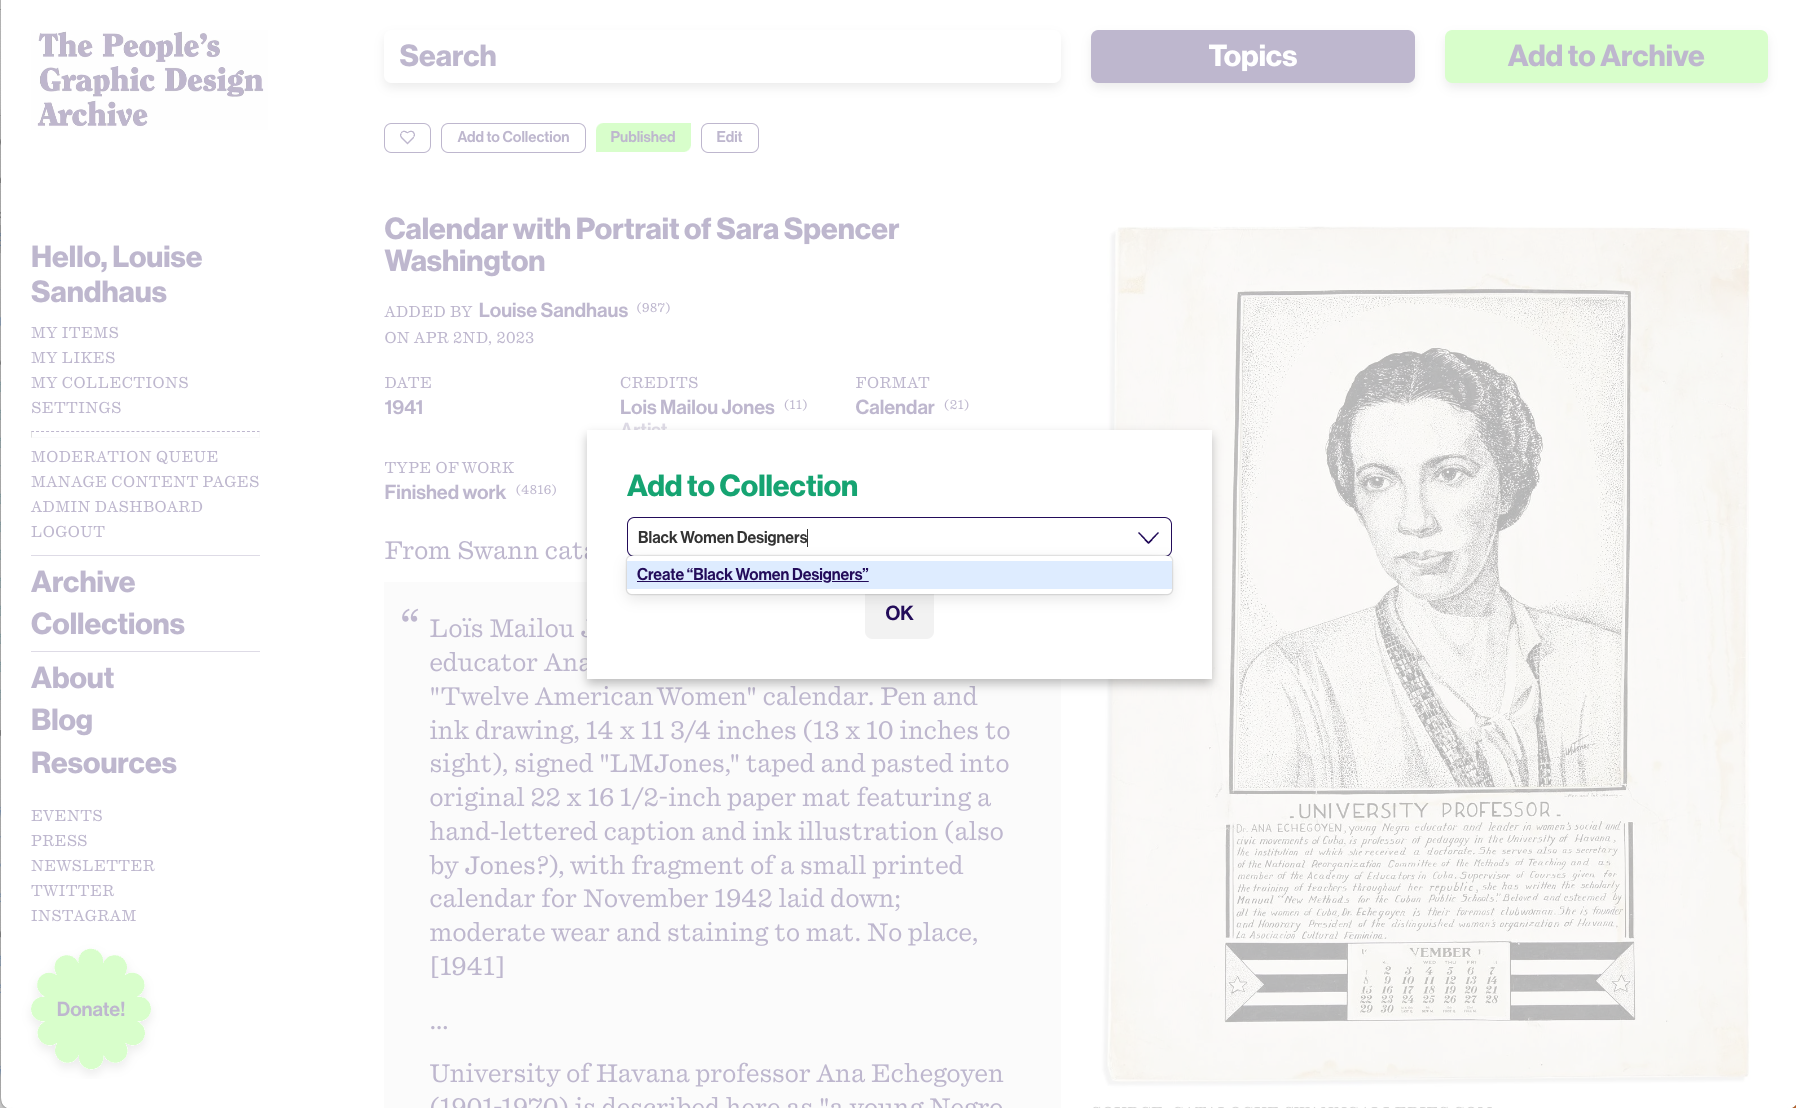Click the Calendar format link

pyautogui.click(x=895, y=408)
